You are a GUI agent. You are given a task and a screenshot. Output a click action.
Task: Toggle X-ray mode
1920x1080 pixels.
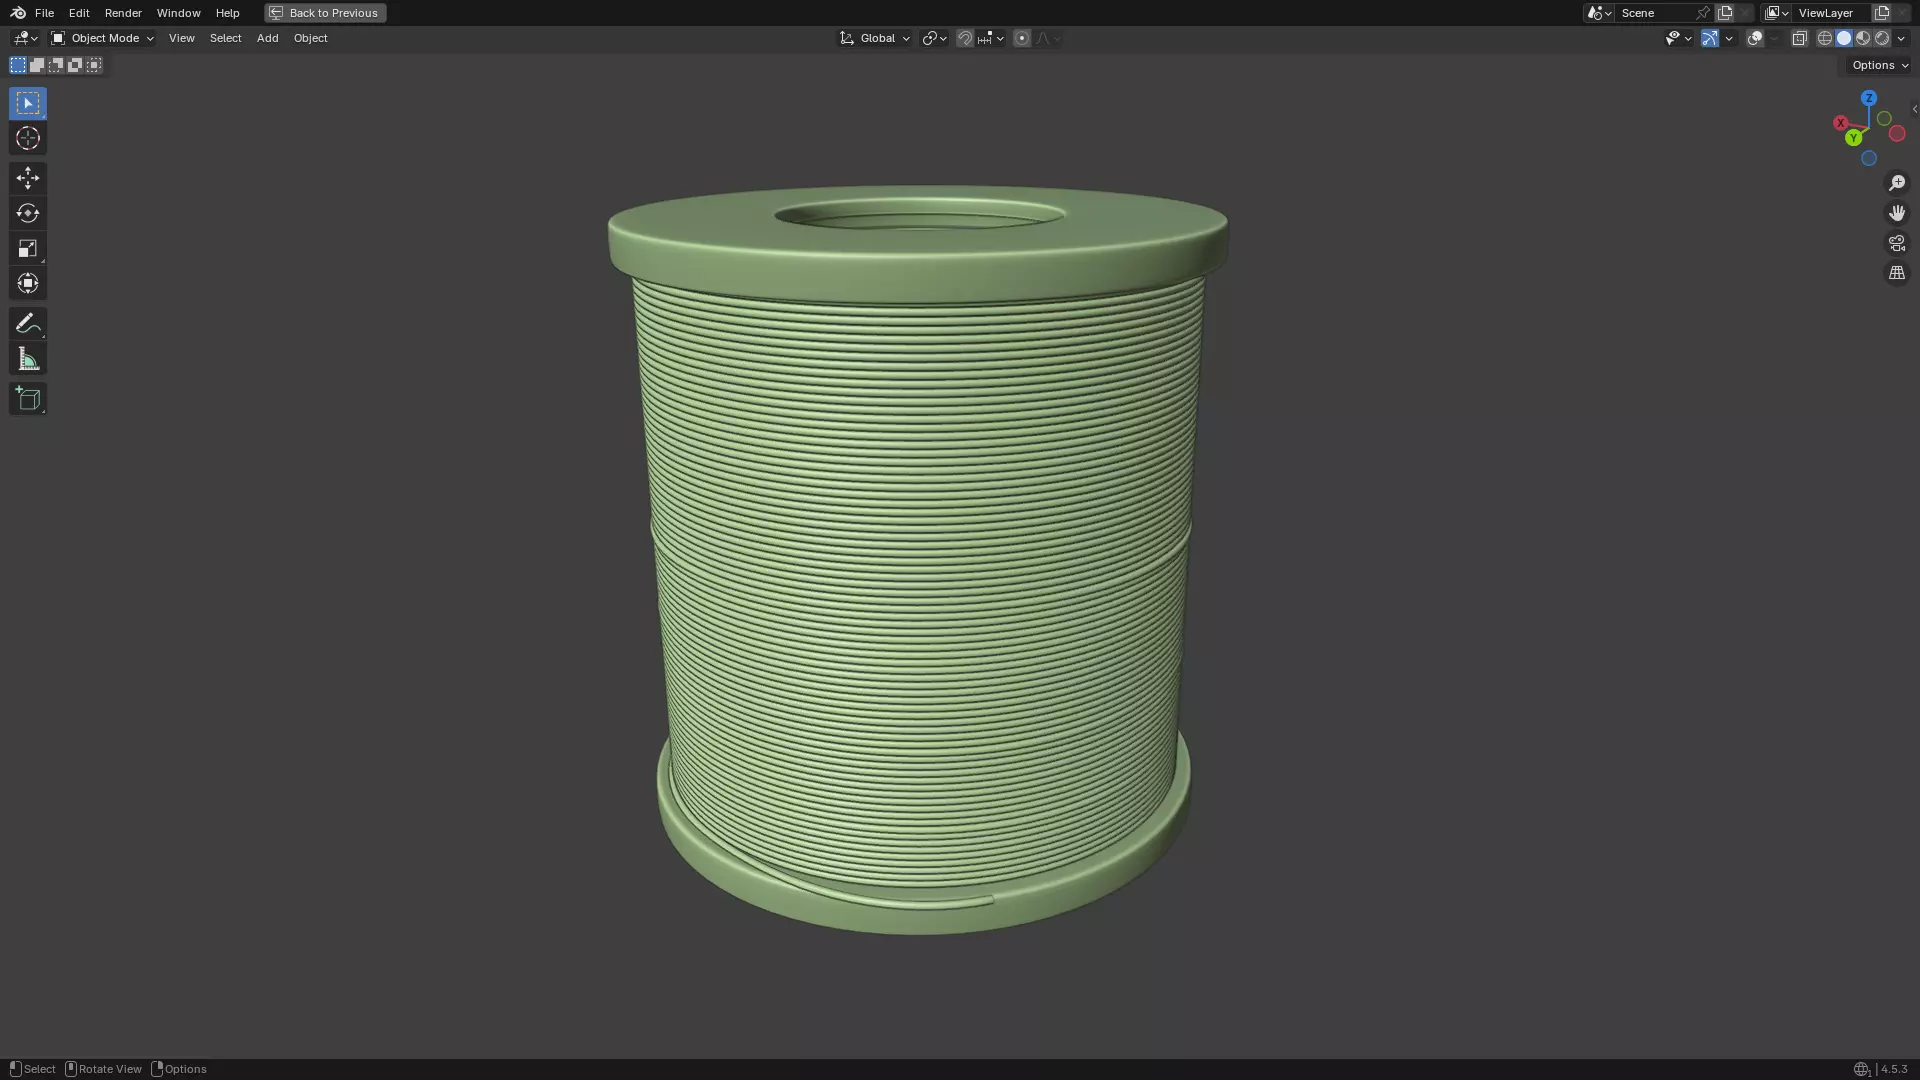tap(1800, 38)
